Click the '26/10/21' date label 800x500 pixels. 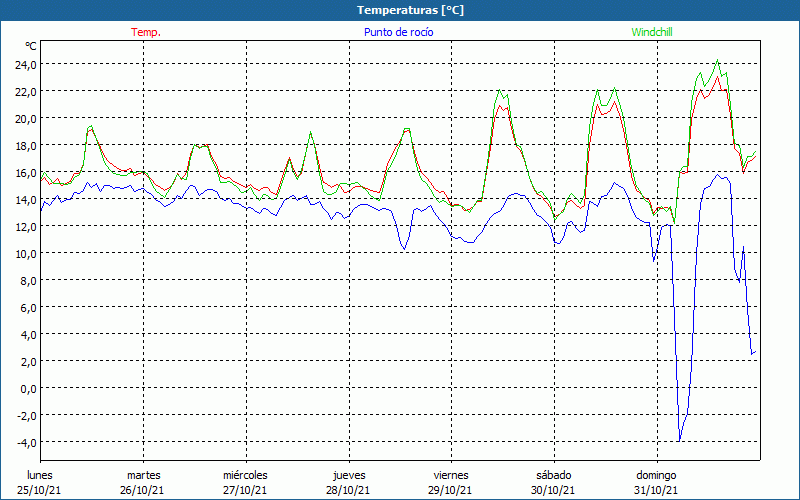point(142,490)
